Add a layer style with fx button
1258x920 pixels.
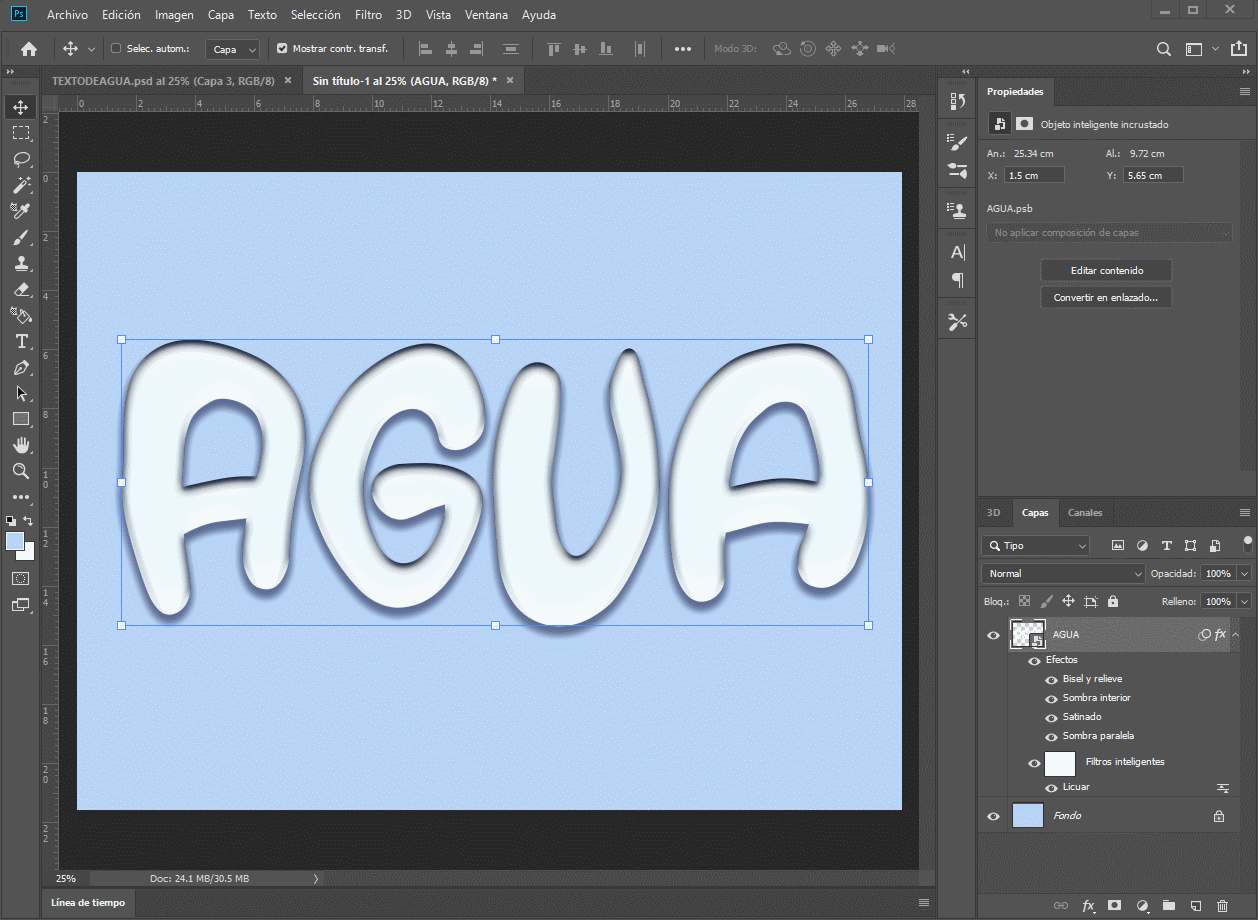tap(1088, 906)
